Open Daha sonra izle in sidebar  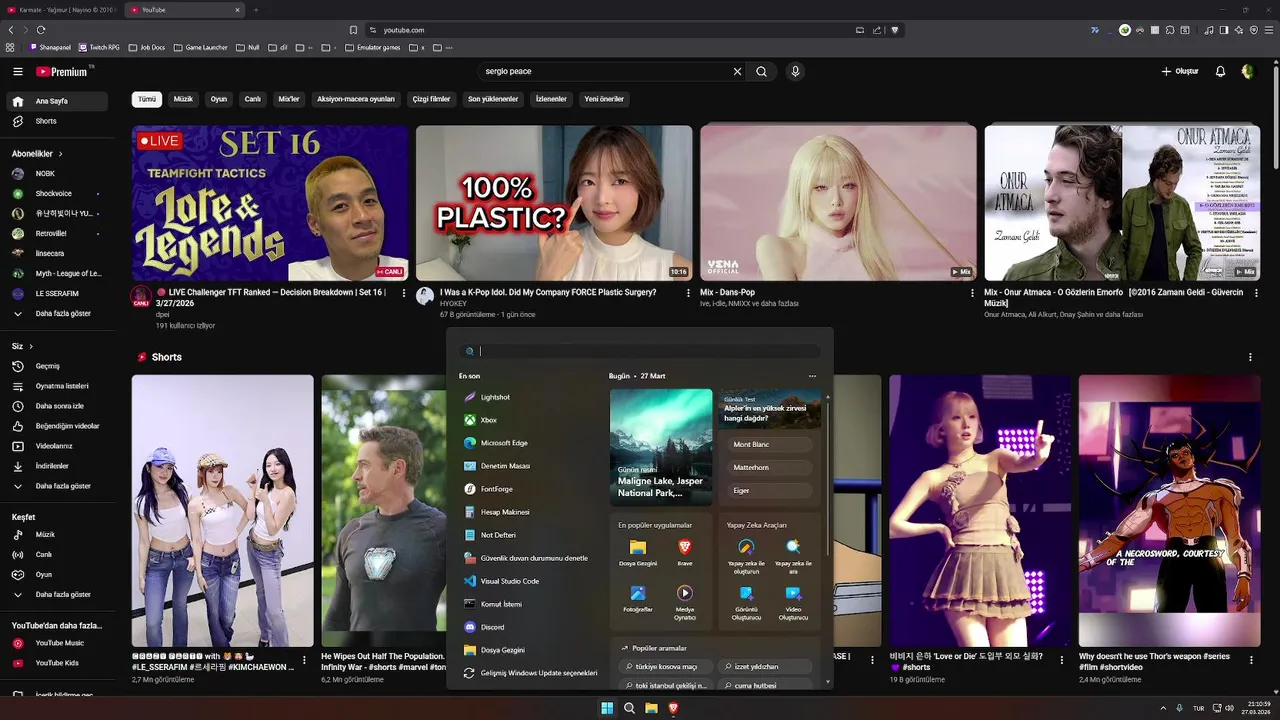[58, 406]
